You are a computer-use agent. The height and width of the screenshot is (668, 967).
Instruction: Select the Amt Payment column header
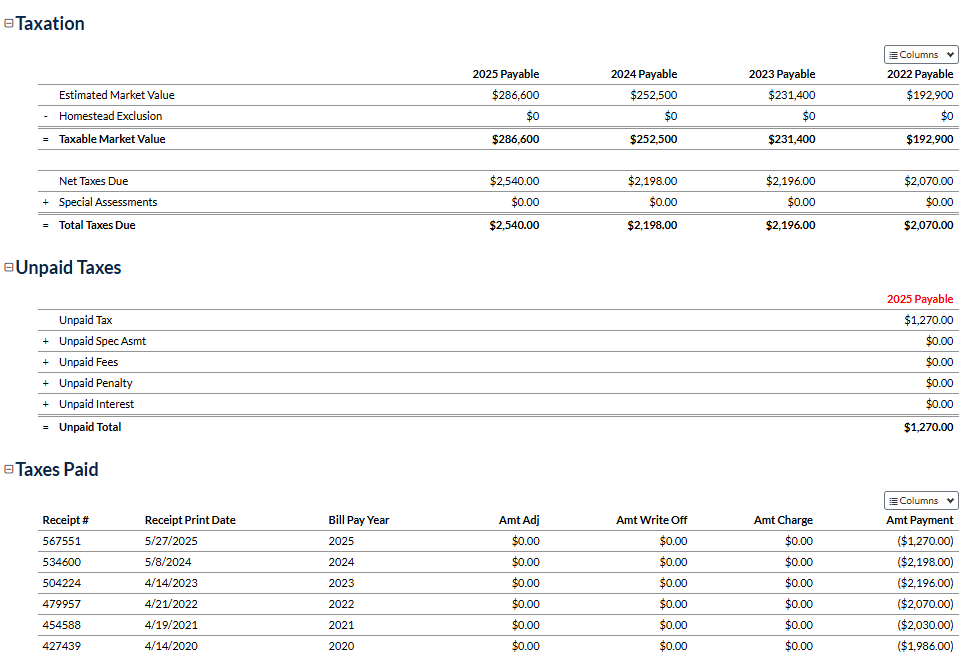(x=919, y=520)
